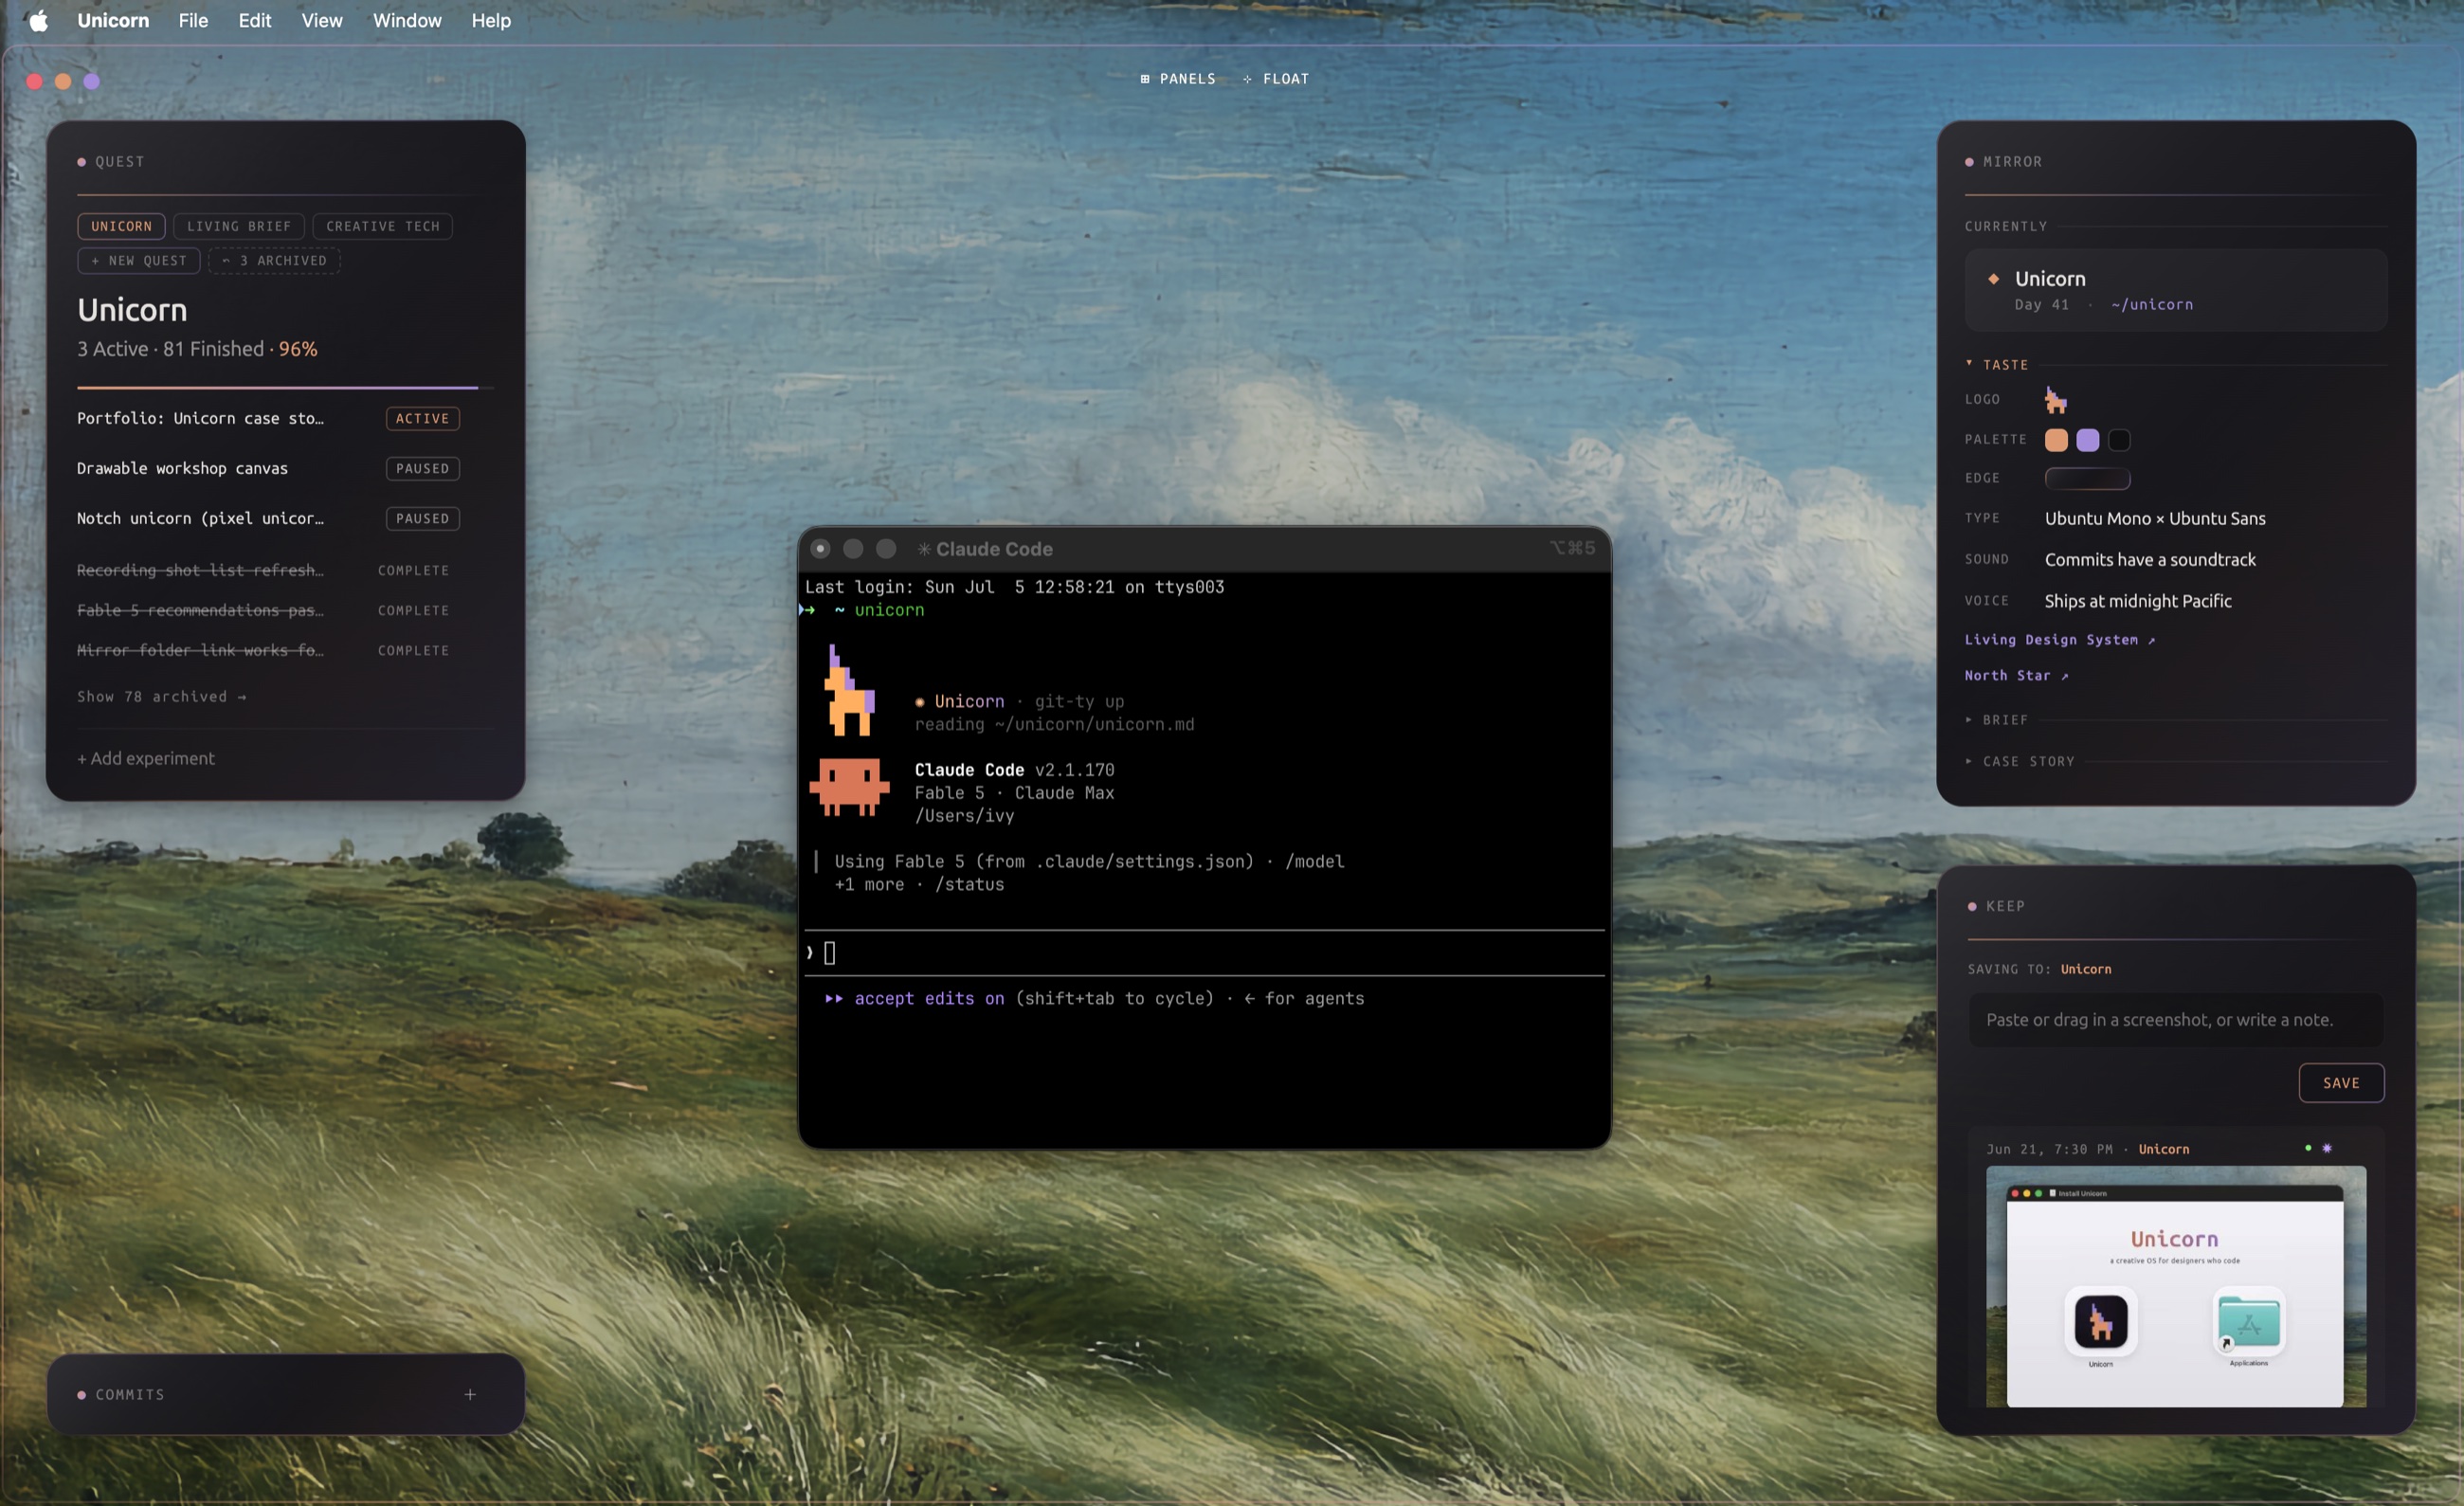Open the Unicorn app menu
Image resolution: width=2464 pixels, height=1506 pixels.
pyautogui.click(x=113, y=20)
